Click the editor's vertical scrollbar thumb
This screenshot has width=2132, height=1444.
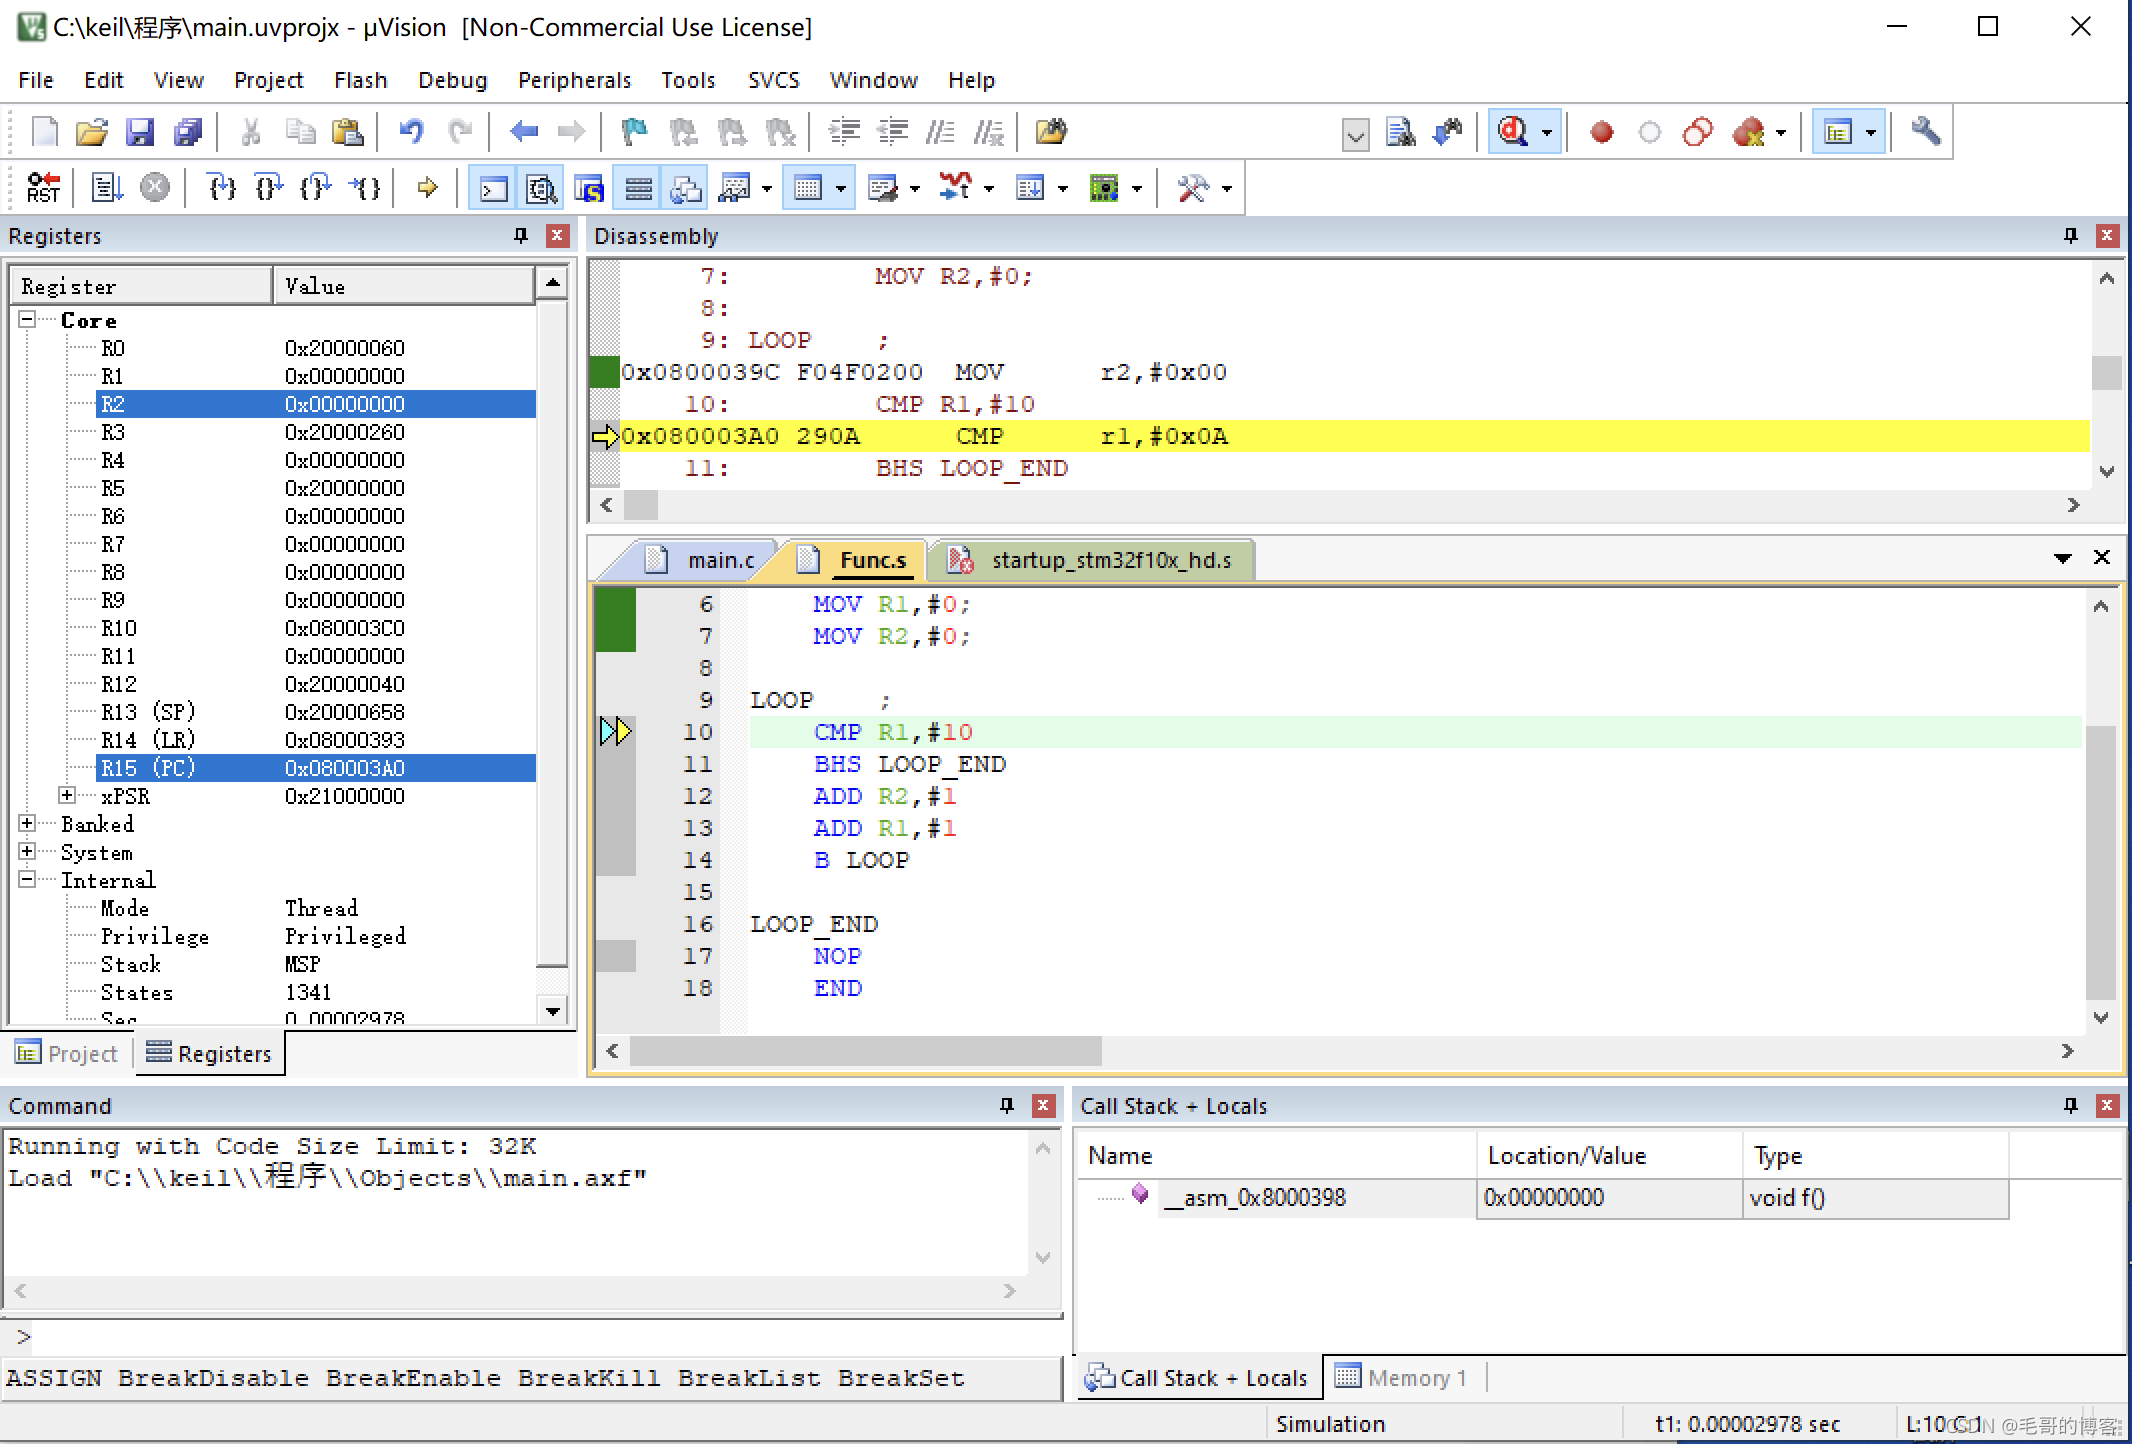(x=2100, y=860)
